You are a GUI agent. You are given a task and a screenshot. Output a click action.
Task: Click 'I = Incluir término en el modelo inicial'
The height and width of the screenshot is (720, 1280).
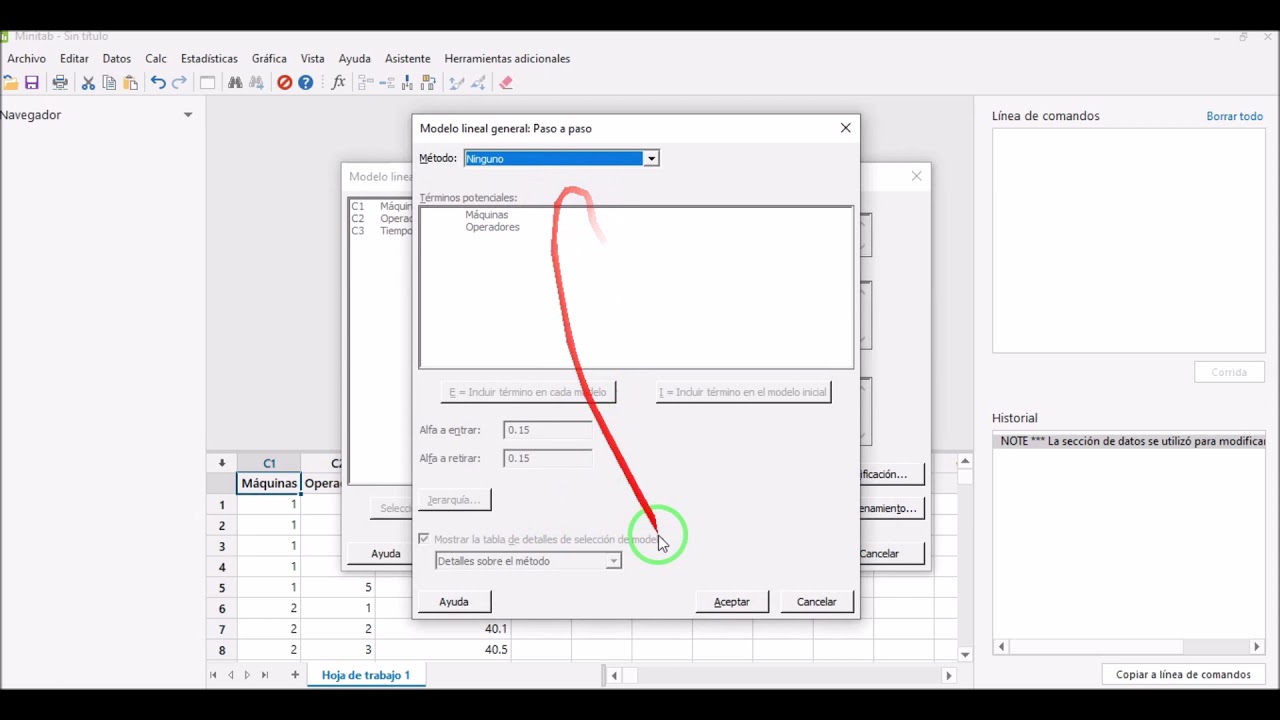click(743, 392)
